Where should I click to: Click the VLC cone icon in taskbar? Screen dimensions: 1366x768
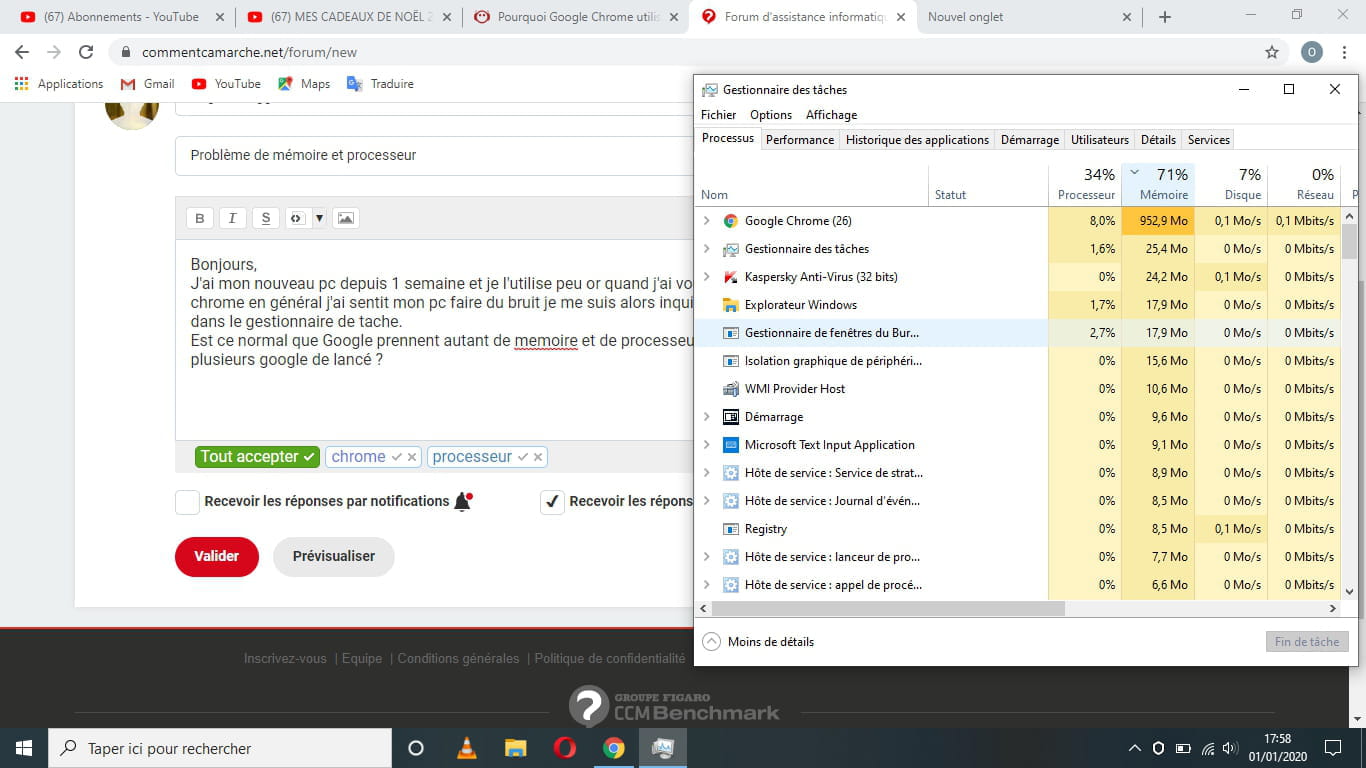click(465, 748)
